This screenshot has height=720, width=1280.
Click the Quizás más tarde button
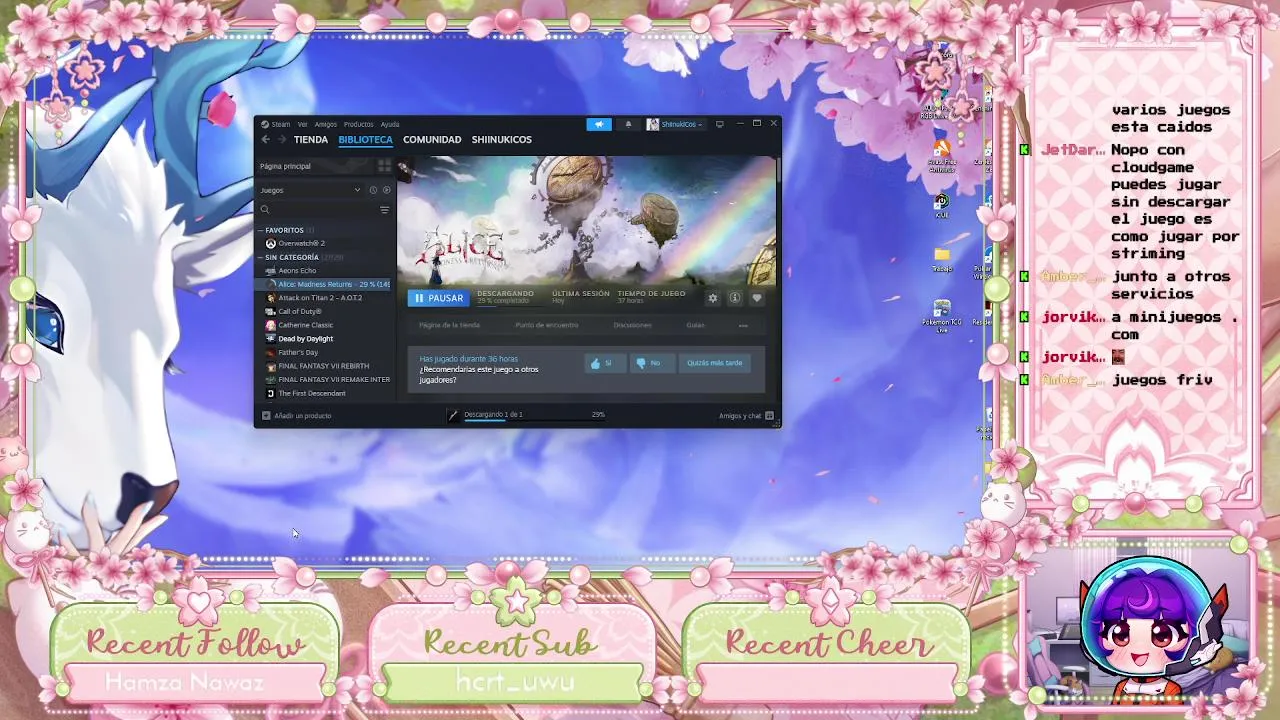point(715,363)
